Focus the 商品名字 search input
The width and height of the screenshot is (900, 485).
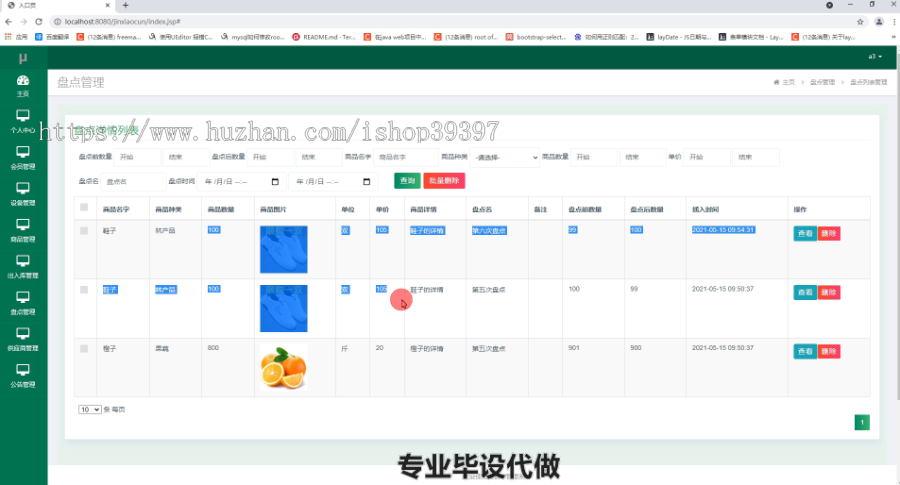[x=405, y=157]
